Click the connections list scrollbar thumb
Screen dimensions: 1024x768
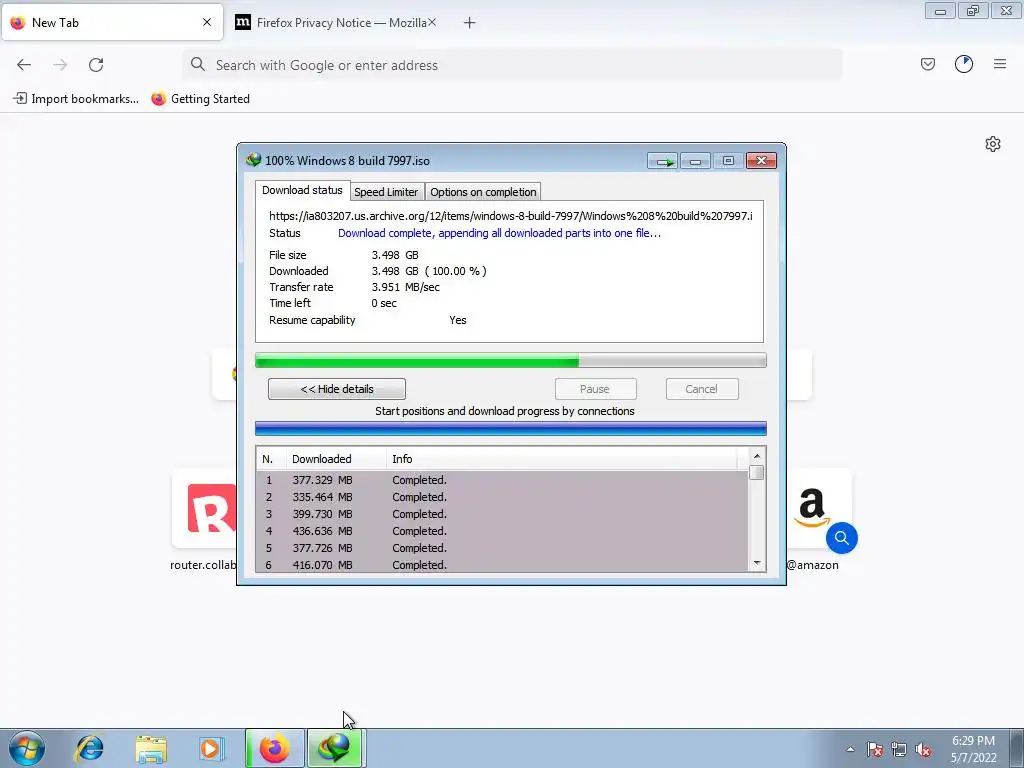757,472
